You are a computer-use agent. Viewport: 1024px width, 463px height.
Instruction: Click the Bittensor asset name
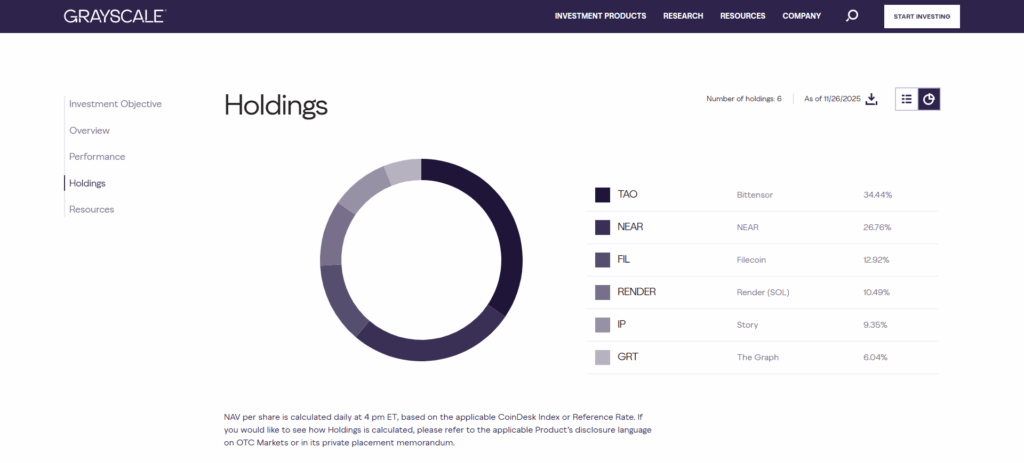[x=754, y=195]
